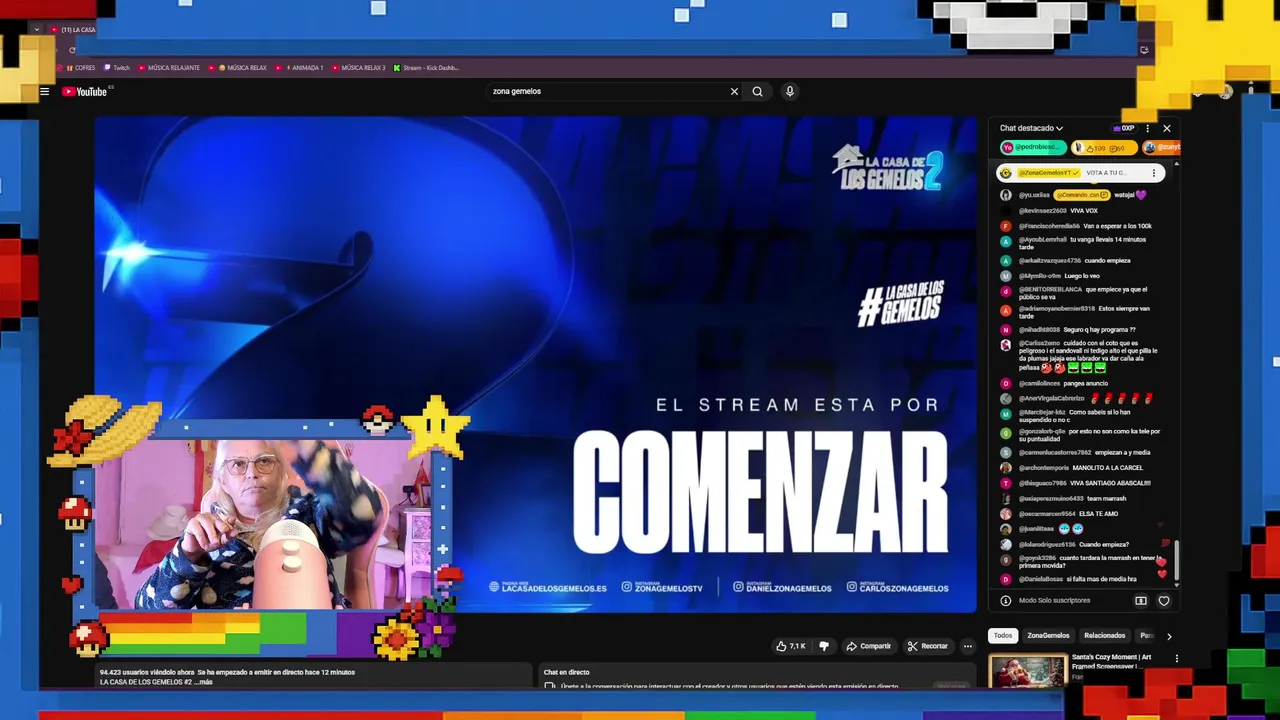Open the 'Santa's Cozy Moment' video thumbnail
Screen dimensions: 1280x720
click(x=1027, y=670)
